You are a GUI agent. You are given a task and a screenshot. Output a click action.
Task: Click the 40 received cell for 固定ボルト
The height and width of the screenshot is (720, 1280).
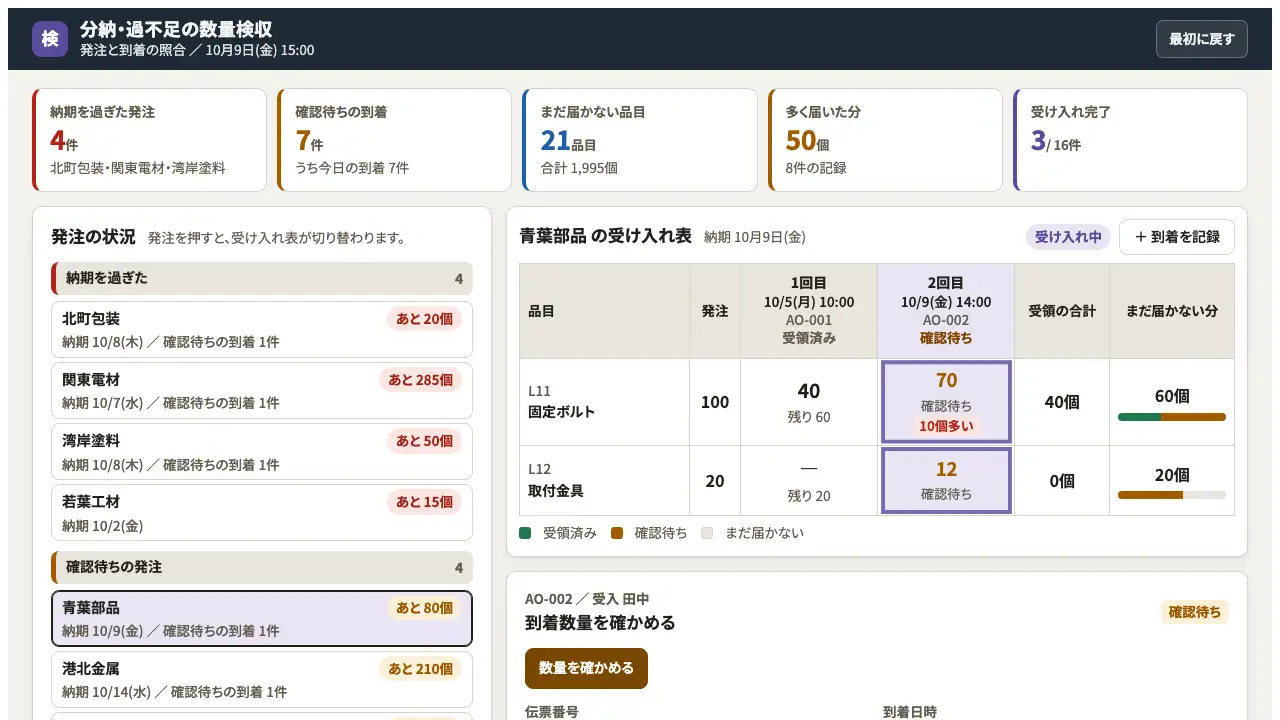(809, 402)
